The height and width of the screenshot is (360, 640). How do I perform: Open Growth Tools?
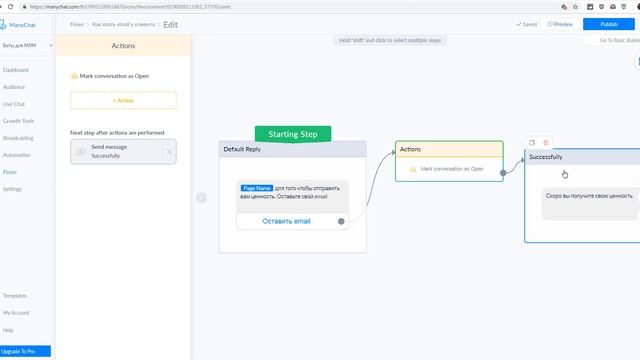(x=18, y=121)
